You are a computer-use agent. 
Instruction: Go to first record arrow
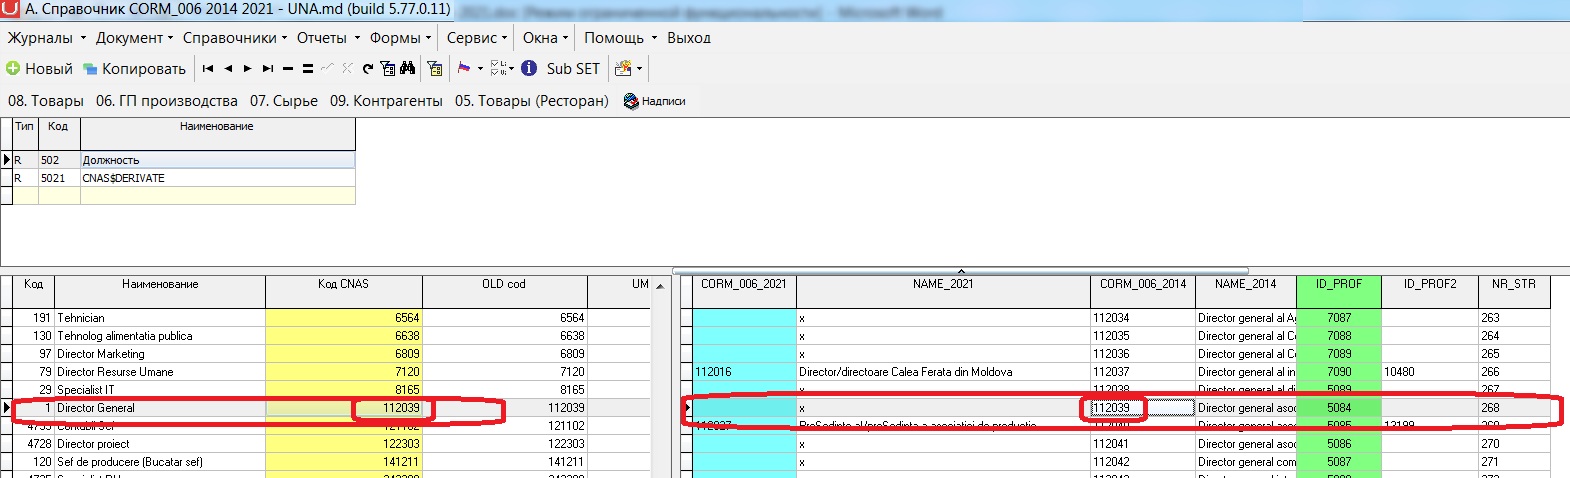click(x=208, y=68)
